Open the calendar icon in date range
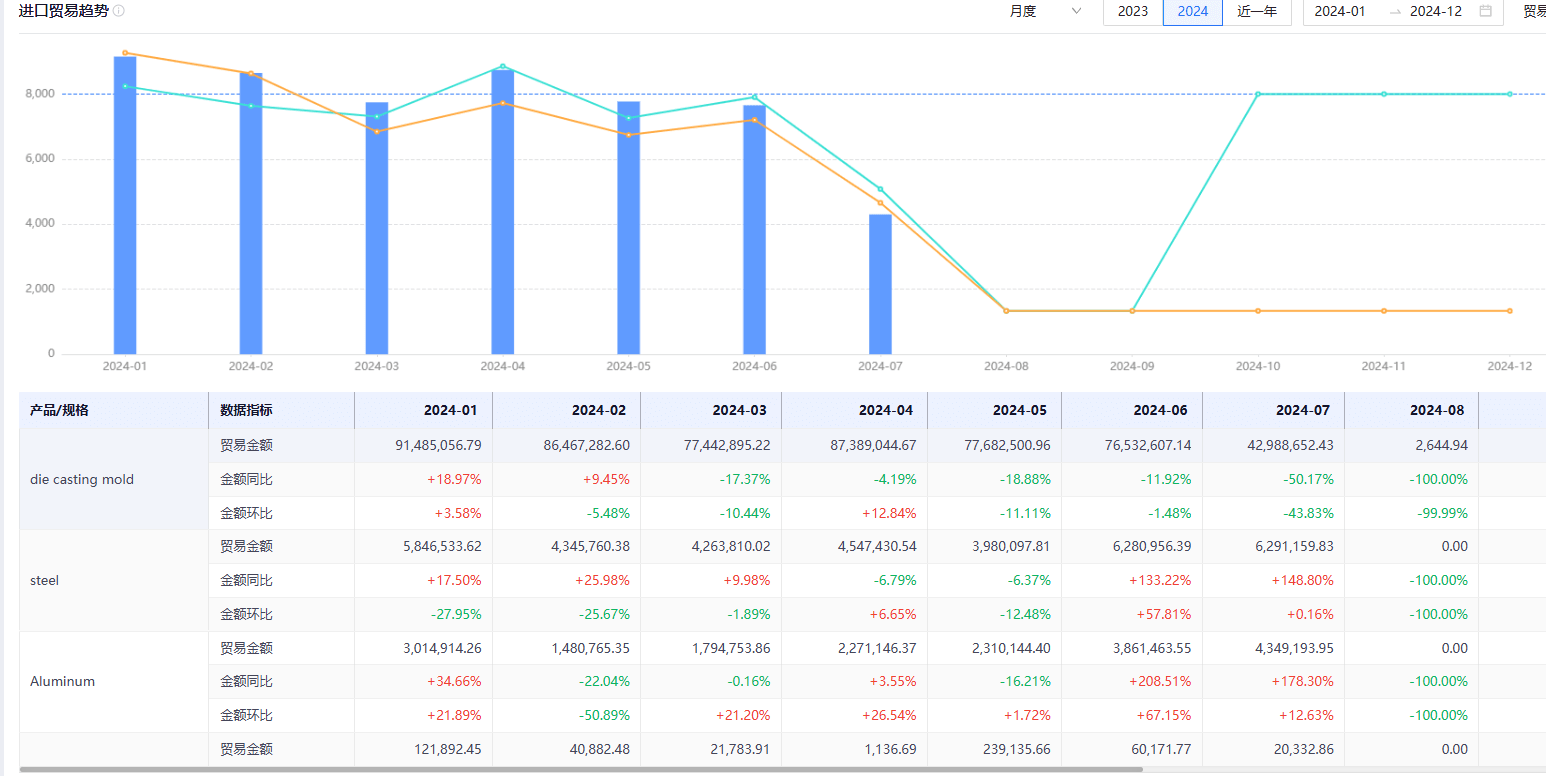 tap(1485, 11)
